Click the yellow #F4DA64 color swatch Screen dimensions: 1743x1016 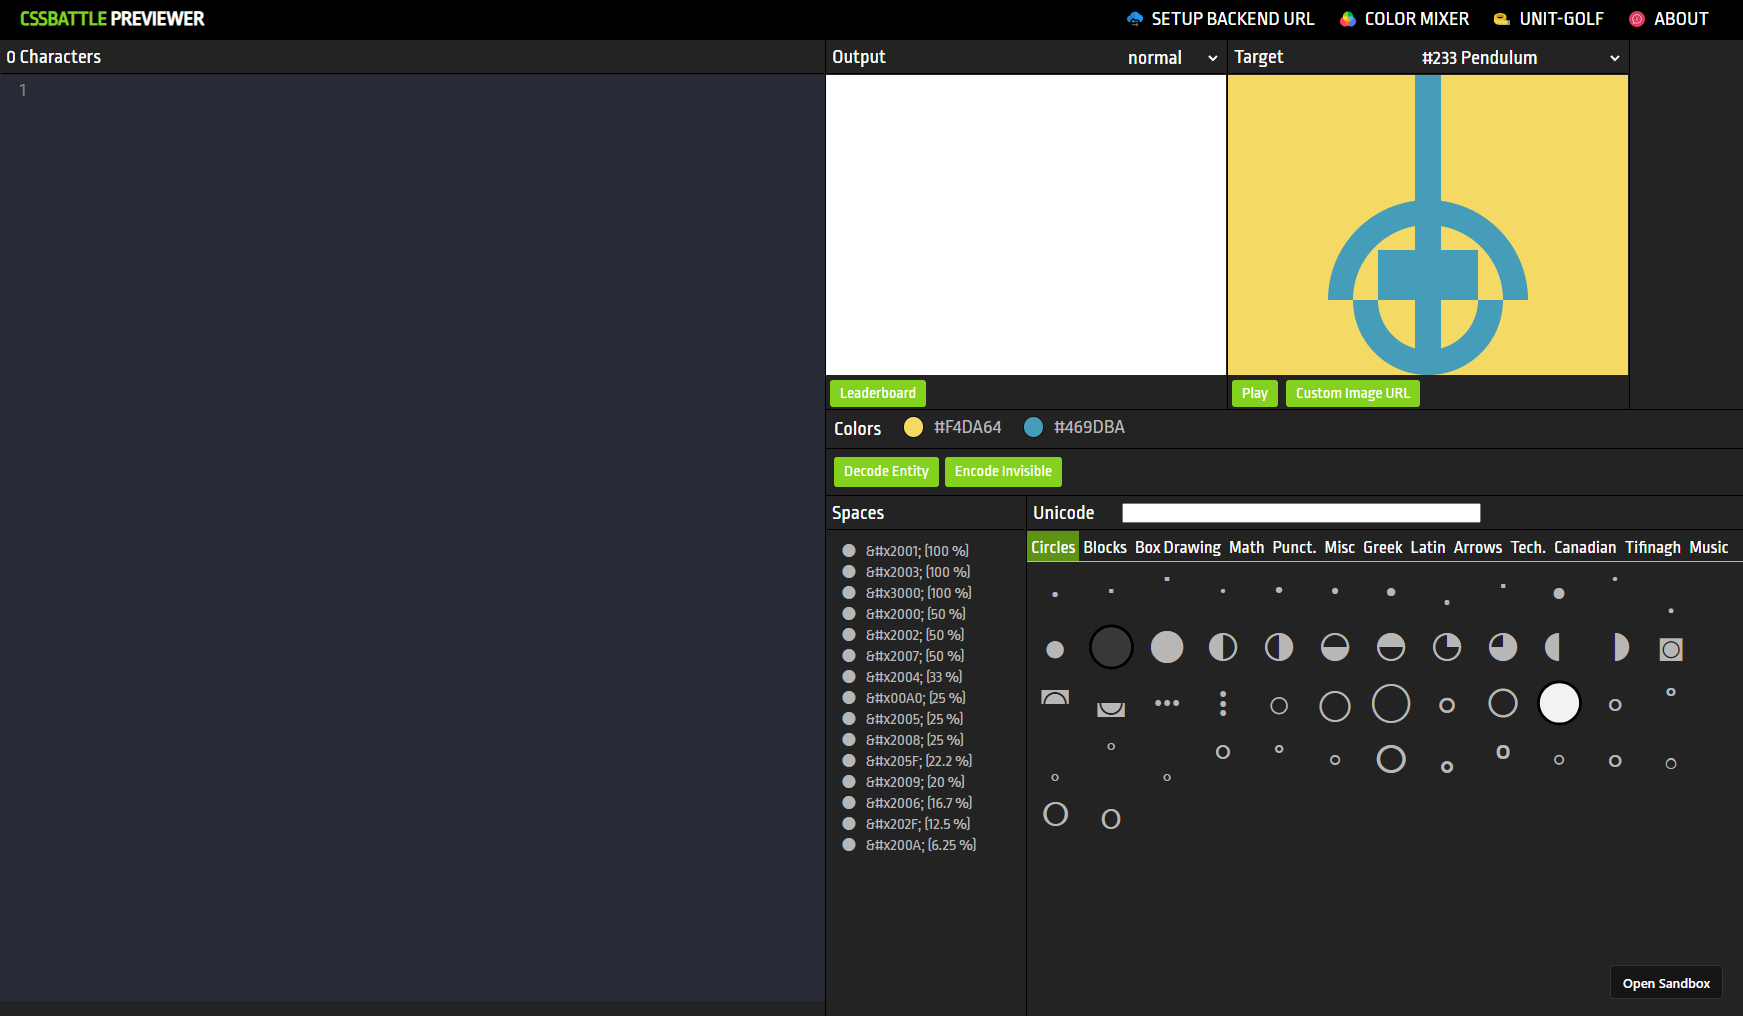pyautogui.click(x=913, y=427)
